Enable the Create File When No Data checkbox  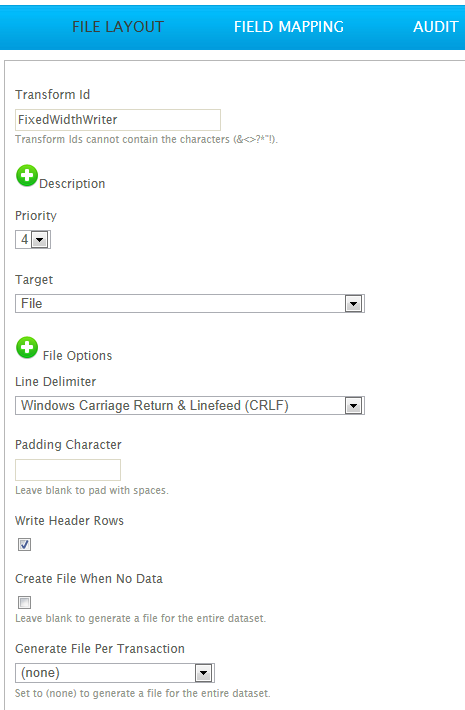24,602
